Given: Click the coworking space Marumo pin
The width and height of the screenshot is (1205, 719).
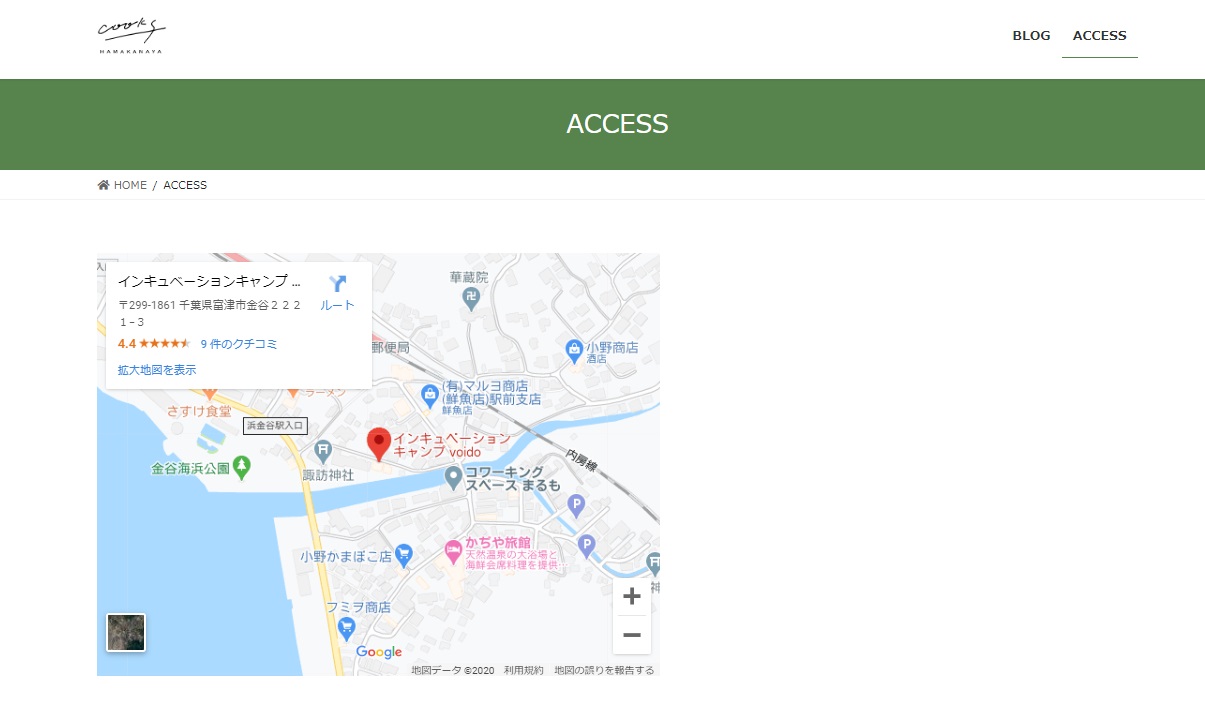Looking at the screenshot, I should [453, 478].
